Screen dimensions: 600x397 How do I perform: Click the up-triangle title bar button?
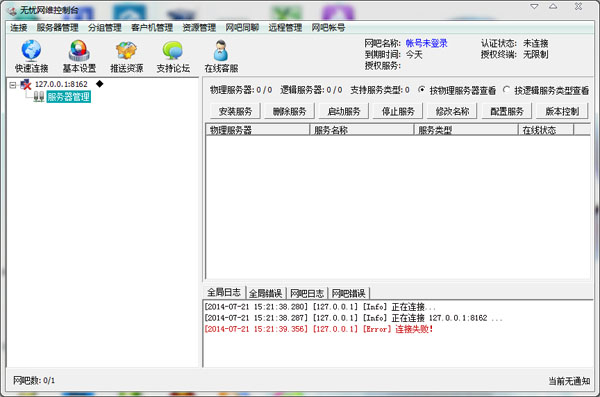click(x=553, y=7)
